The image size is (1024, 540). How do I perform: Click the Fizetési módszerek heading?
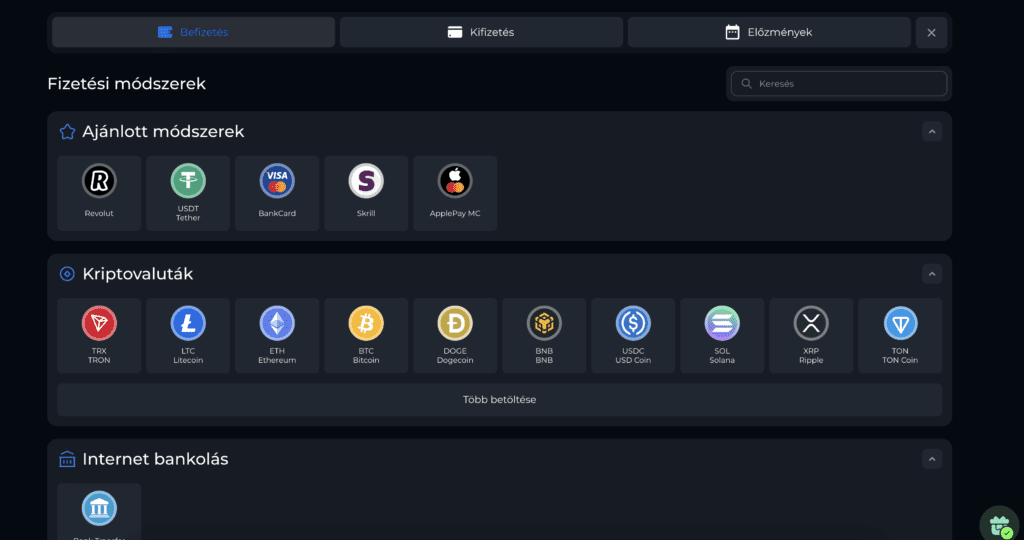tap(127, 84)
